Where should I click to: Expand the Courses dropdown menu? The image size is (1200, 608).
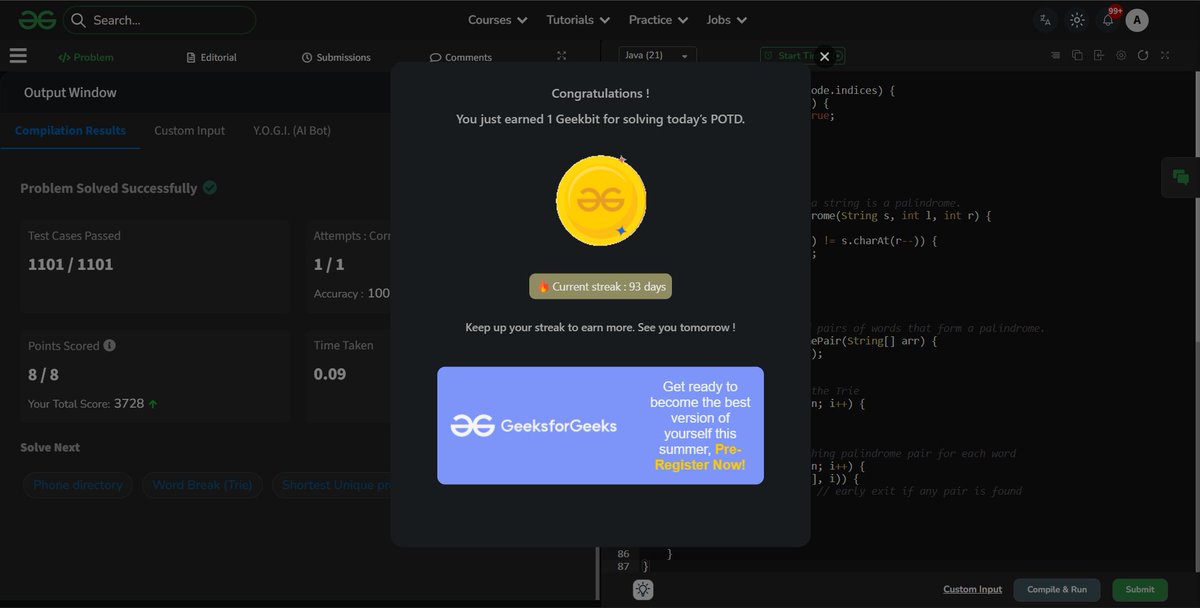point(497,19)
